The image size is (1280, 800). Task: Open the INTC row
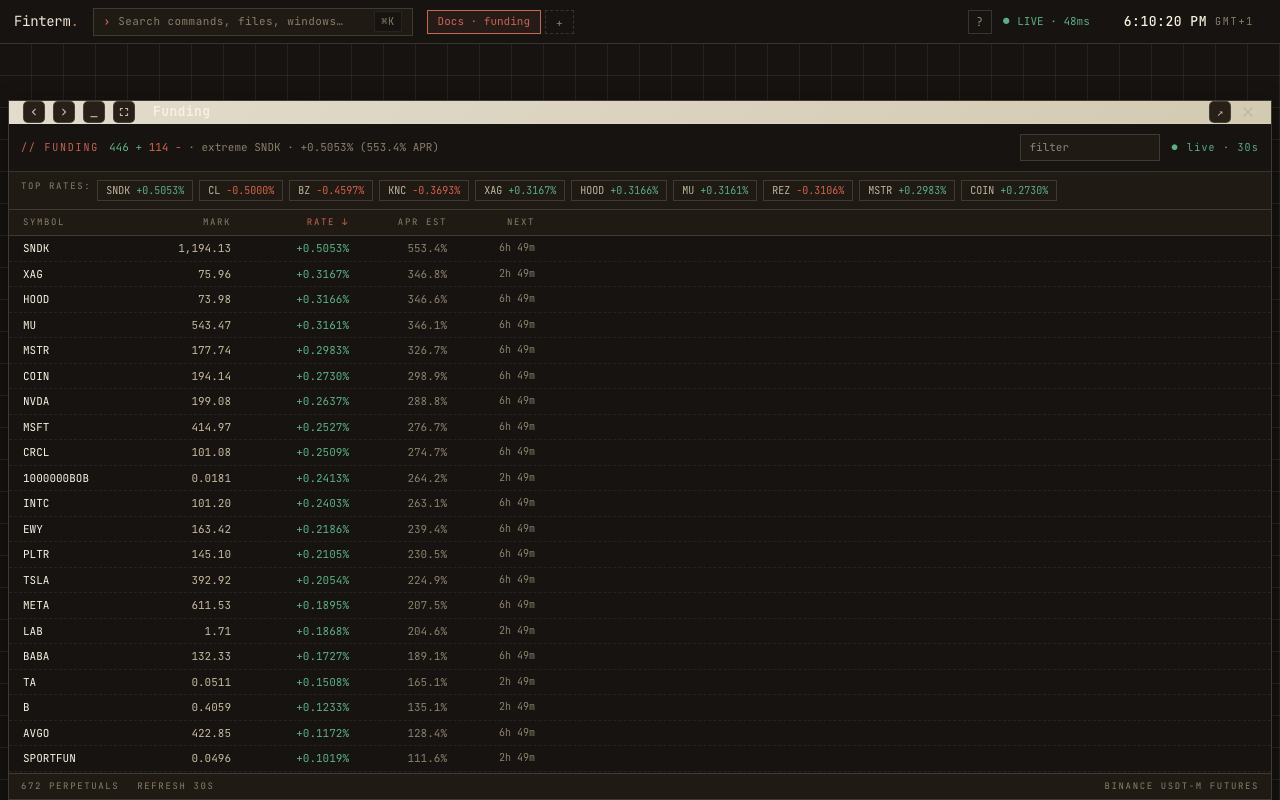[x=640, y=504]
